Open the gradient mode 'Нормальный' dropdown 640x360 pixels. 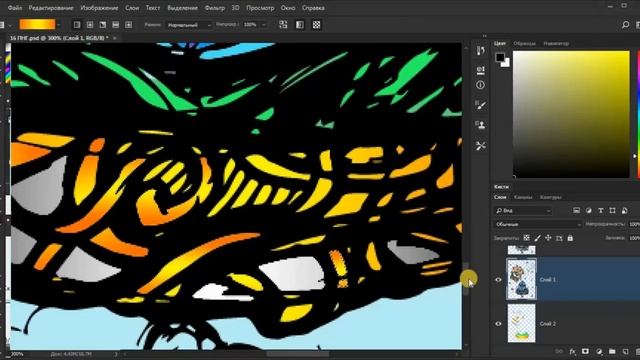pos(189,25)
